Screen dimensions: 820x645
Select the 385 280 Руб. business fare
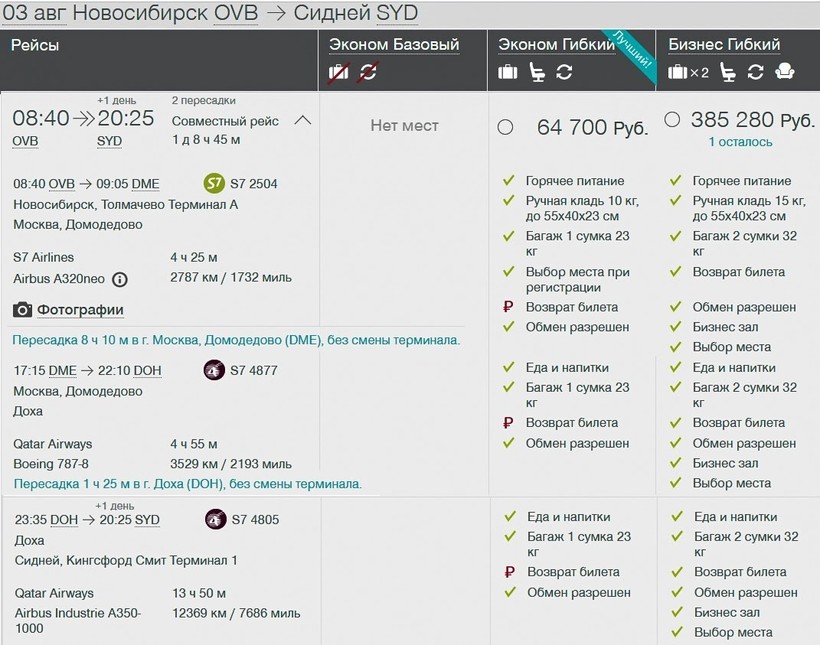click(672, 120)
